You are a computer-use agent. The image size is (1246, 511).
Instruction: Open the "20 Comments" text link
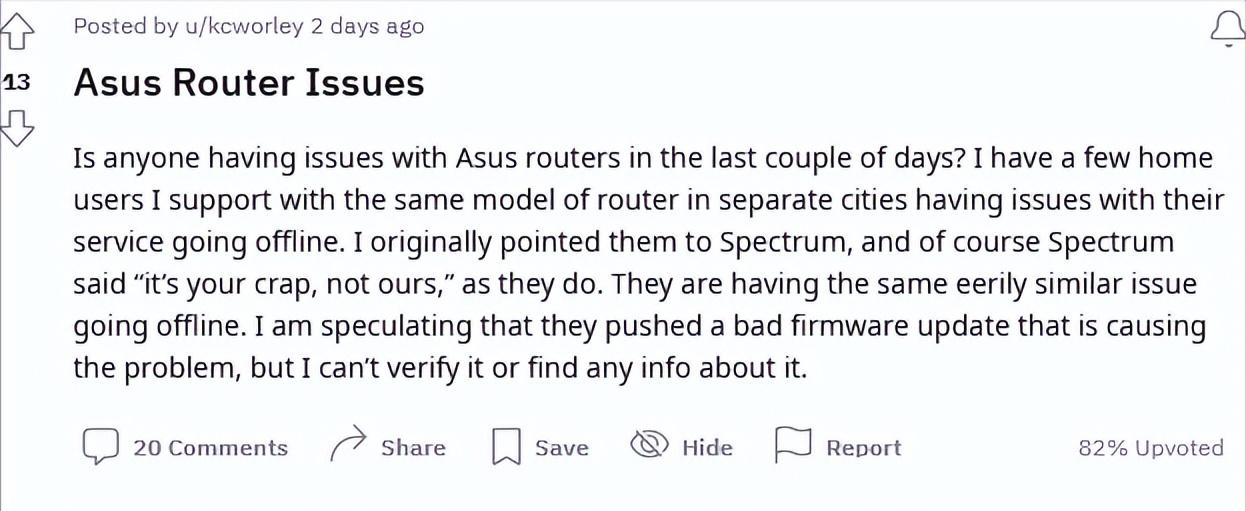210,448
